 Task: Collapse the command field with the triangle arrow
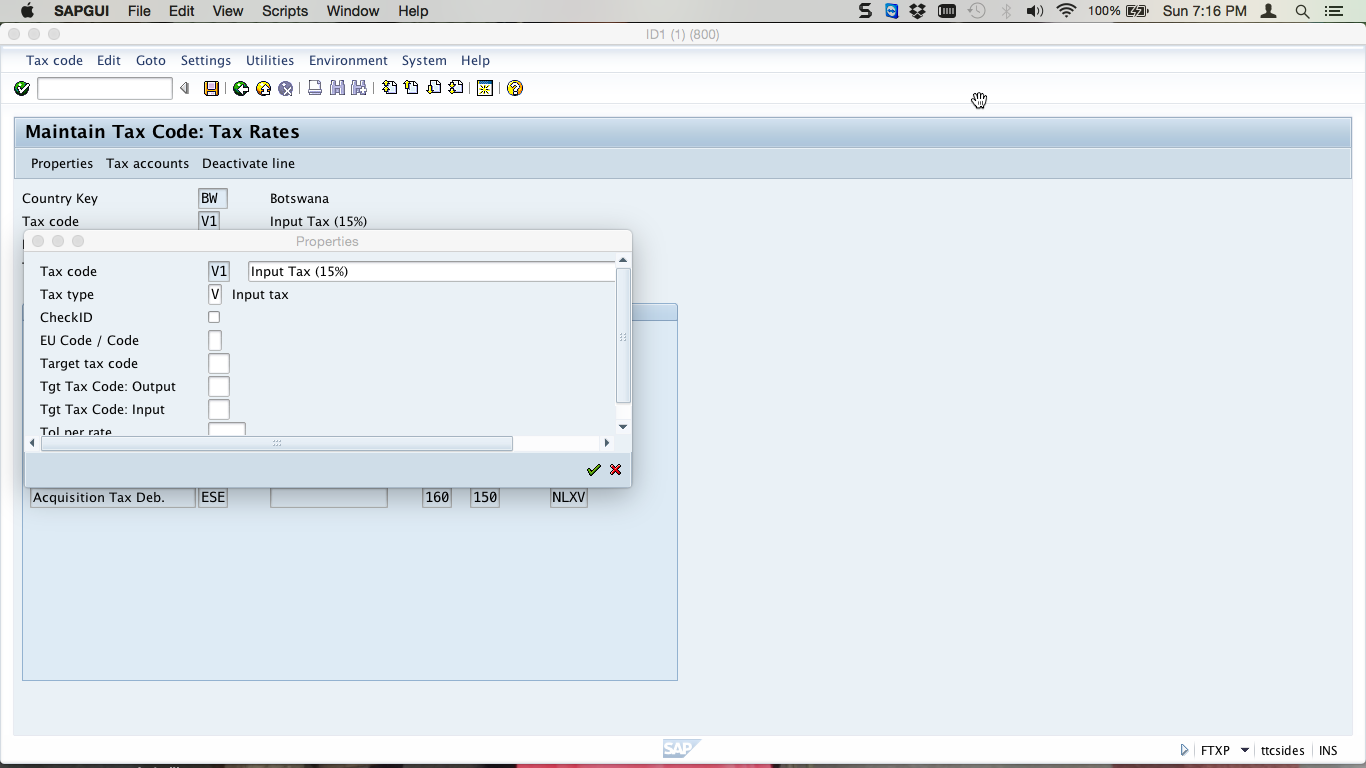tap(184, 89)
